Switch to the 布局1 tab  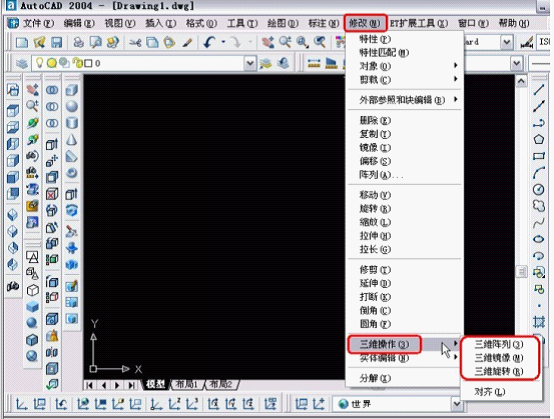pos(187,384)
